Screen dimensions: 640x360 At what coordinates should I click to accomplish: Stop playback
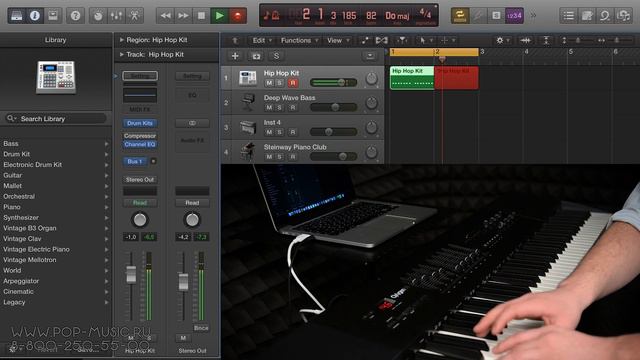pyautogui.click(x=201, y=16)
